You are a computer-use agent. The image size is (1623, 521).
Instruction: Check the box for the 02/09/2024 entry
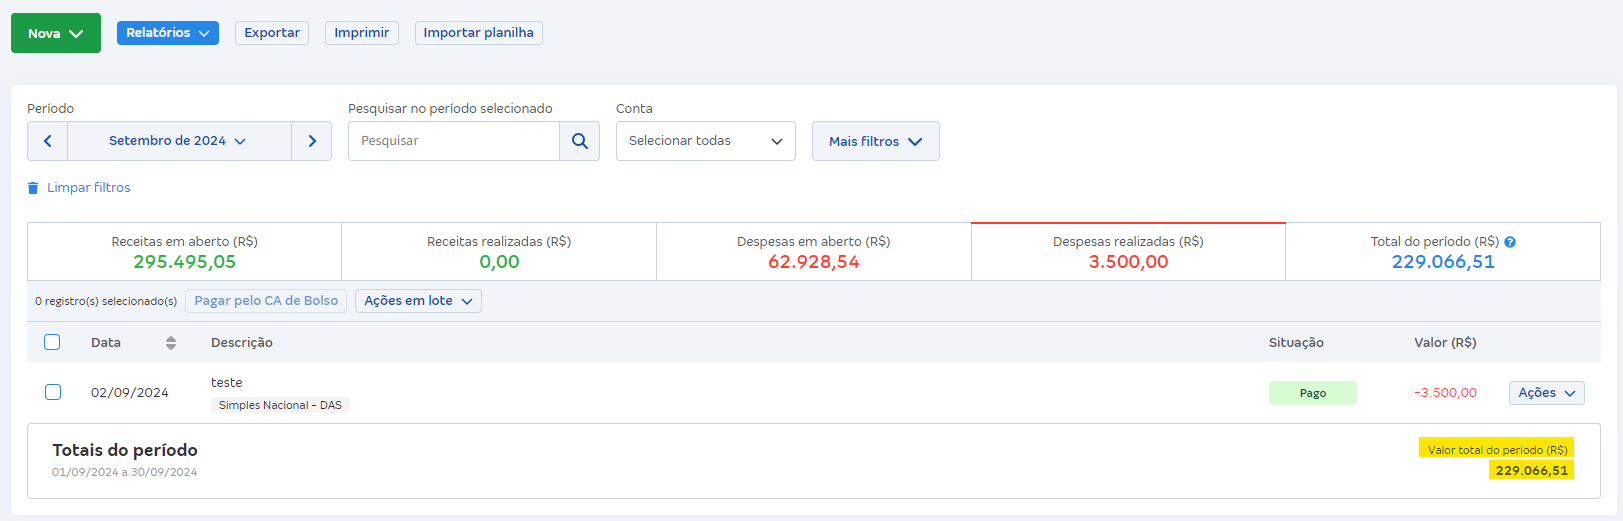(x=53, y=392)
